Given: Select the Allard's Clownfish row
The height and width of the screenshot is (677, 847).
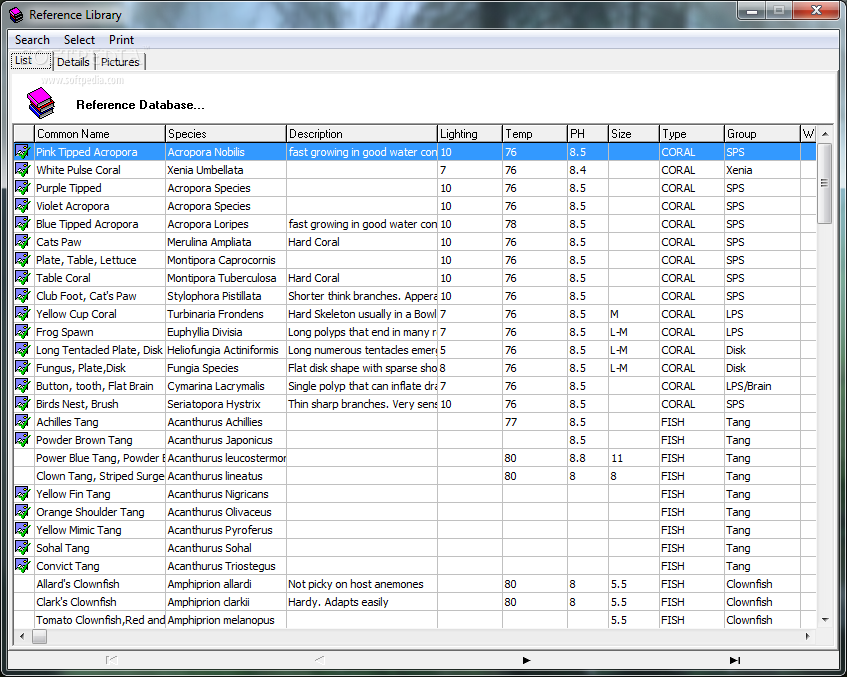Looking at the screenshot, I should click(x=415, y=584).
